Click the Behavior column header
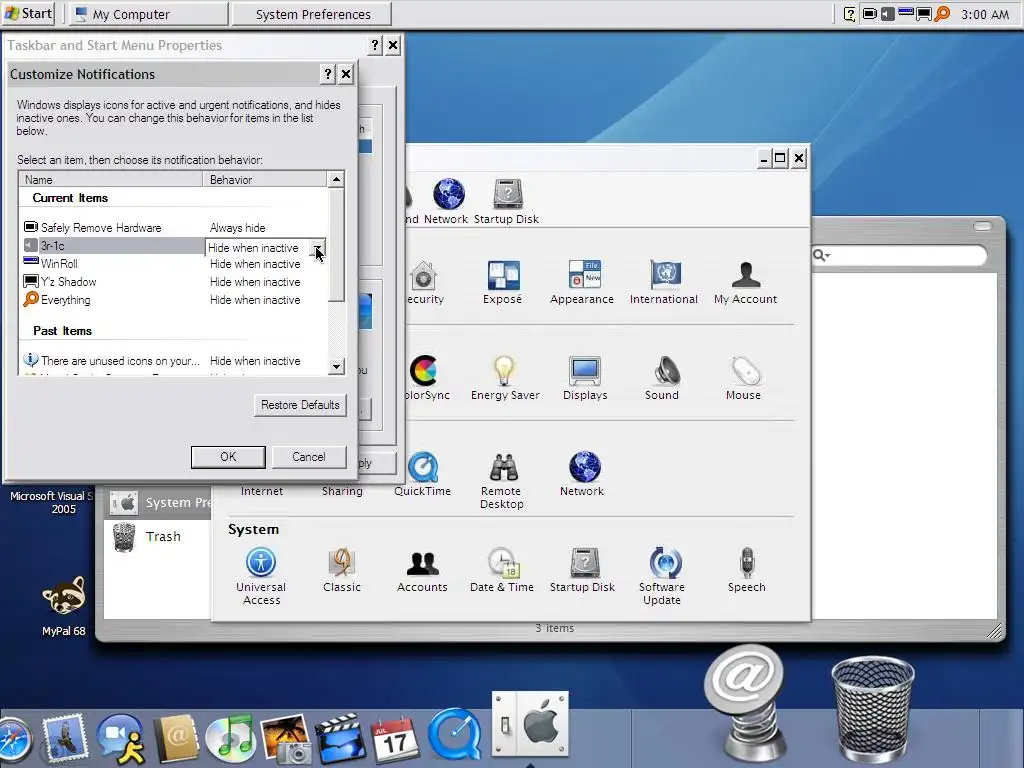1024x768 pixels. tap(264, 179)
